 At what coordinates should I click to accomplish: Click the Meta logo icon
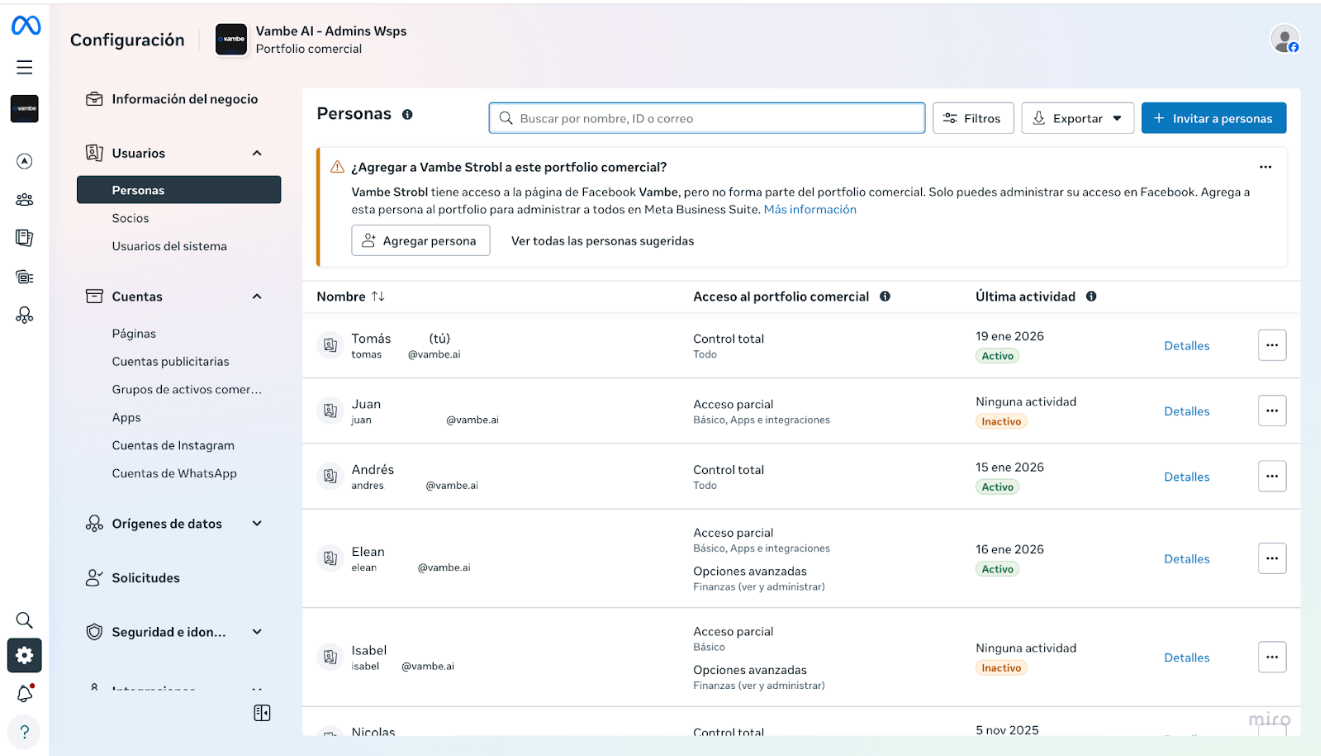[25, 27]
